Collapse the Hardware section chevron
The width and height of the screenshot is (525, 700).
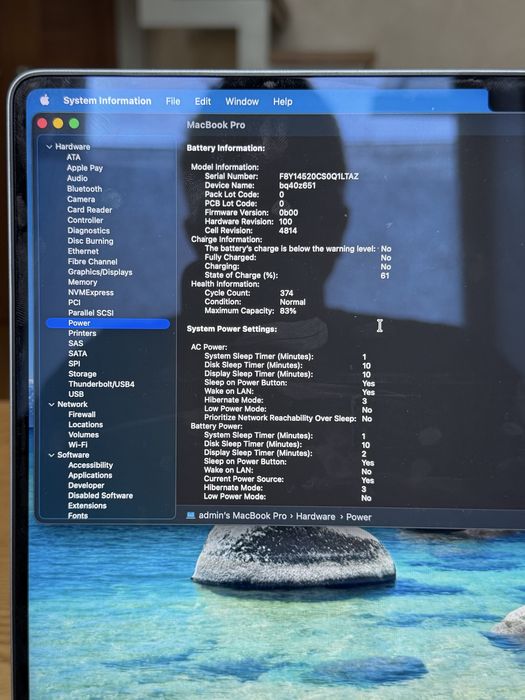49,147
